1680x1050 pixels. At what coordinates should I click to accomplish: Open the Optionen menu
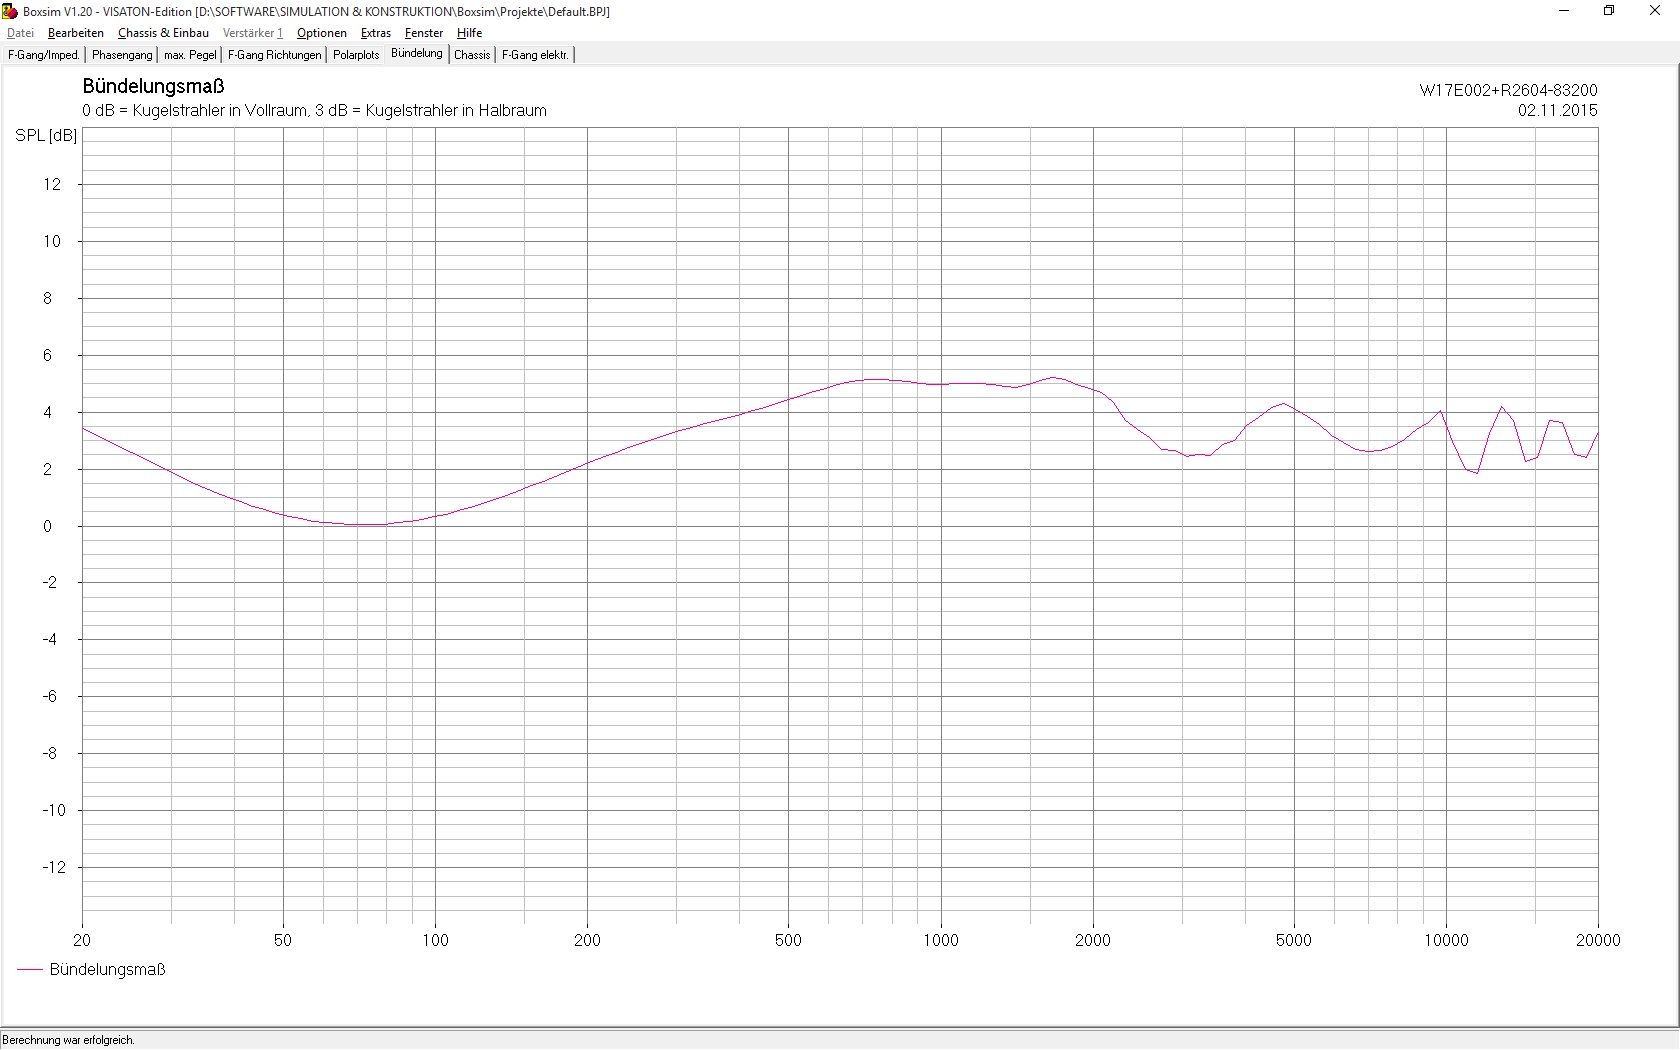pyautogui.click(x=321, y=33)
